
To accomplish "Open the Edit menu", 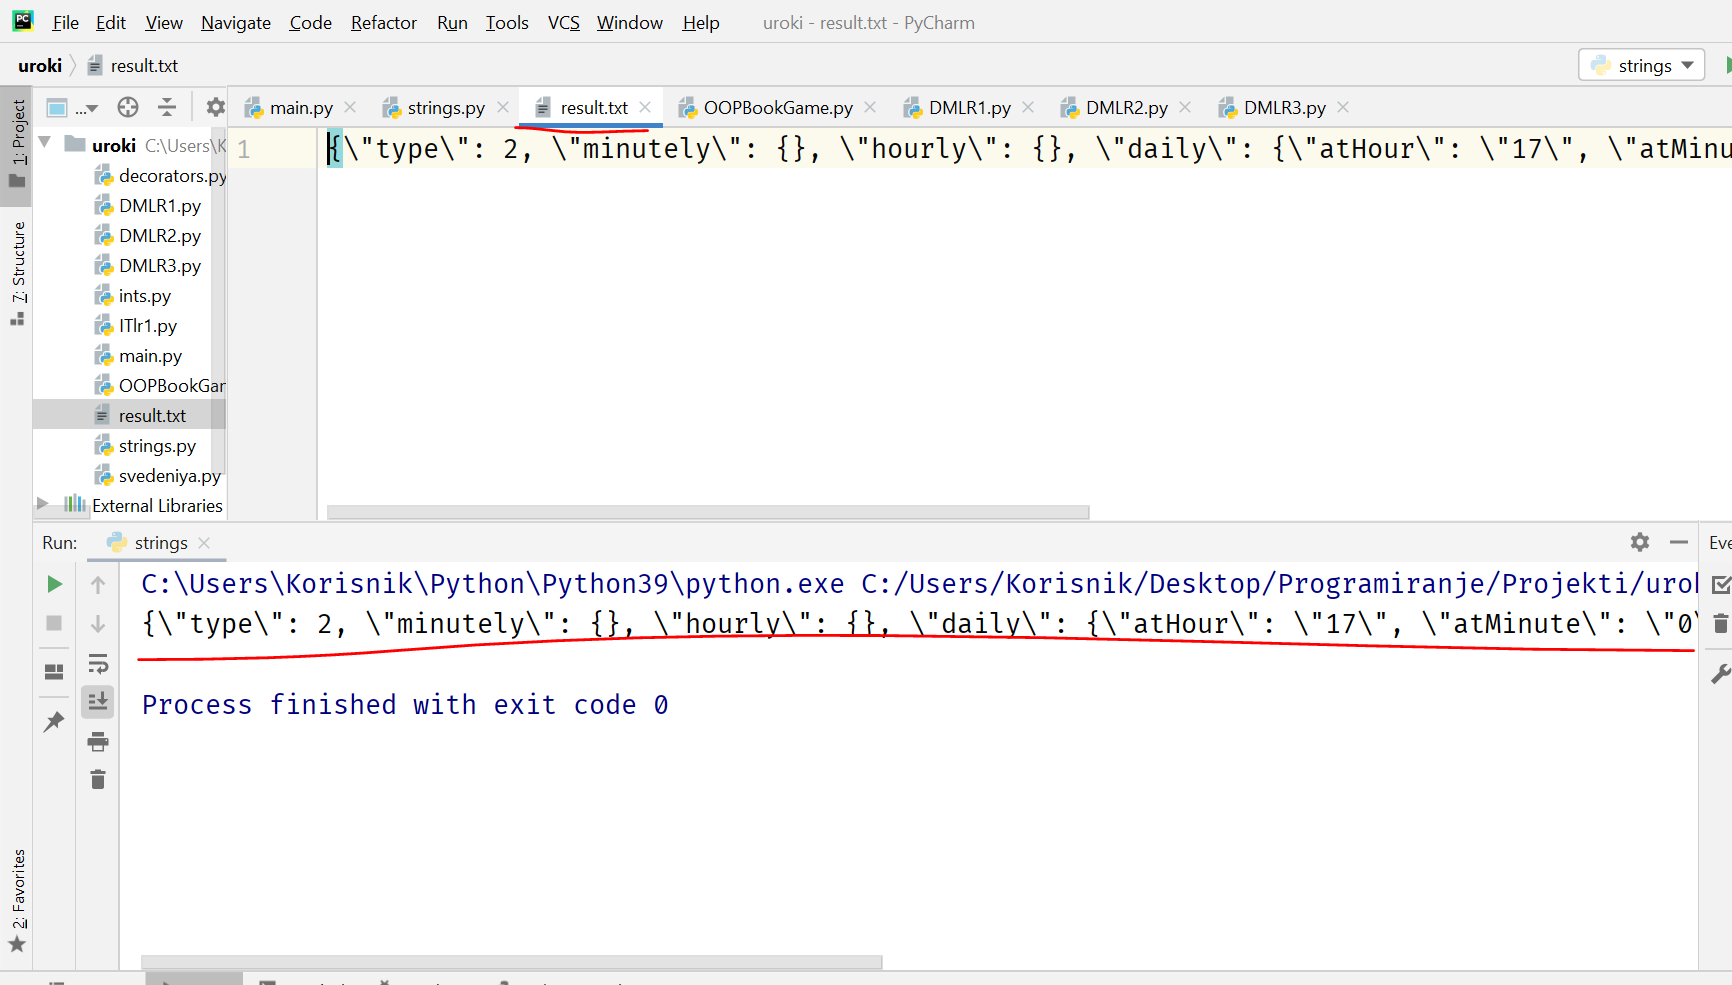I will pyautogui.click(x=111, y=23).
